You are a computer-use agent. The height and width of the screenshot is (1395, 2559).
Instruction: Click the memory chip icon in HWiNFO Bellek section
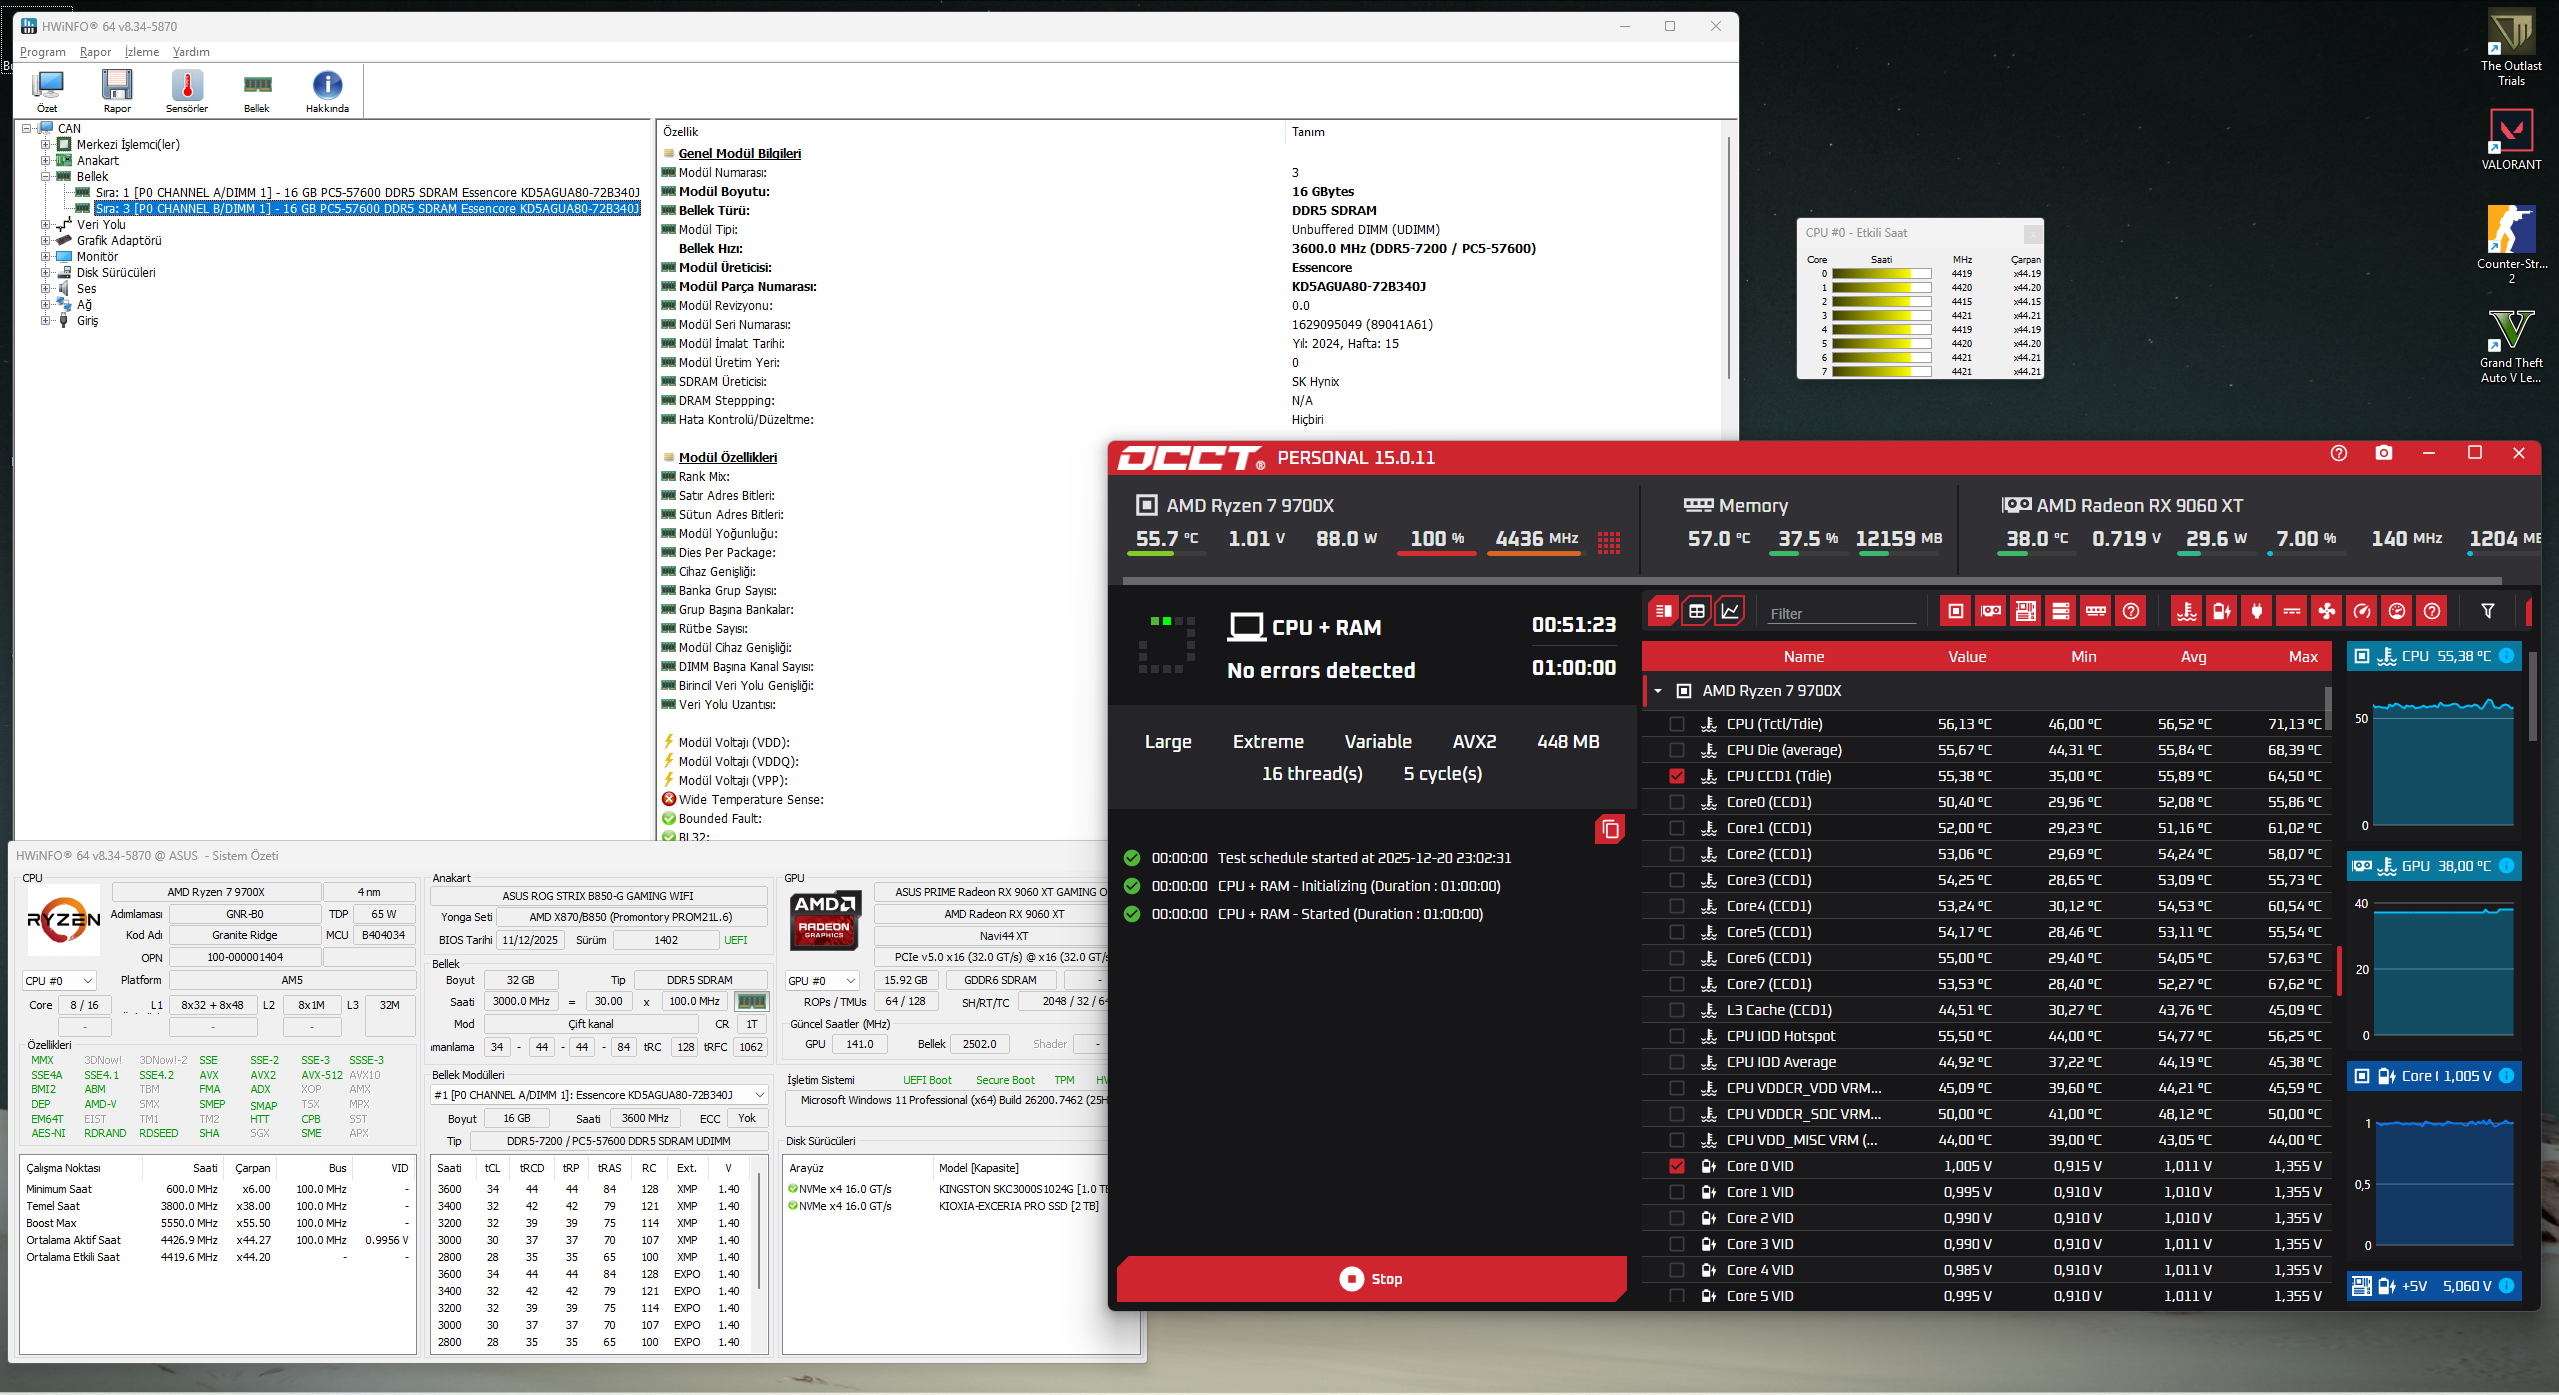coord(751,1001)
